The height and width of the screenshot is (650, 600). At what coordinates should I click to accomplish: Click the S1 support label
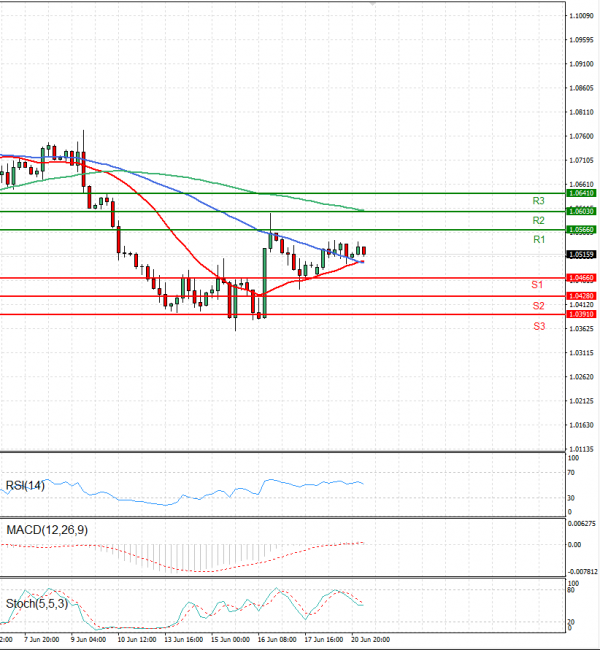(537, 285)
